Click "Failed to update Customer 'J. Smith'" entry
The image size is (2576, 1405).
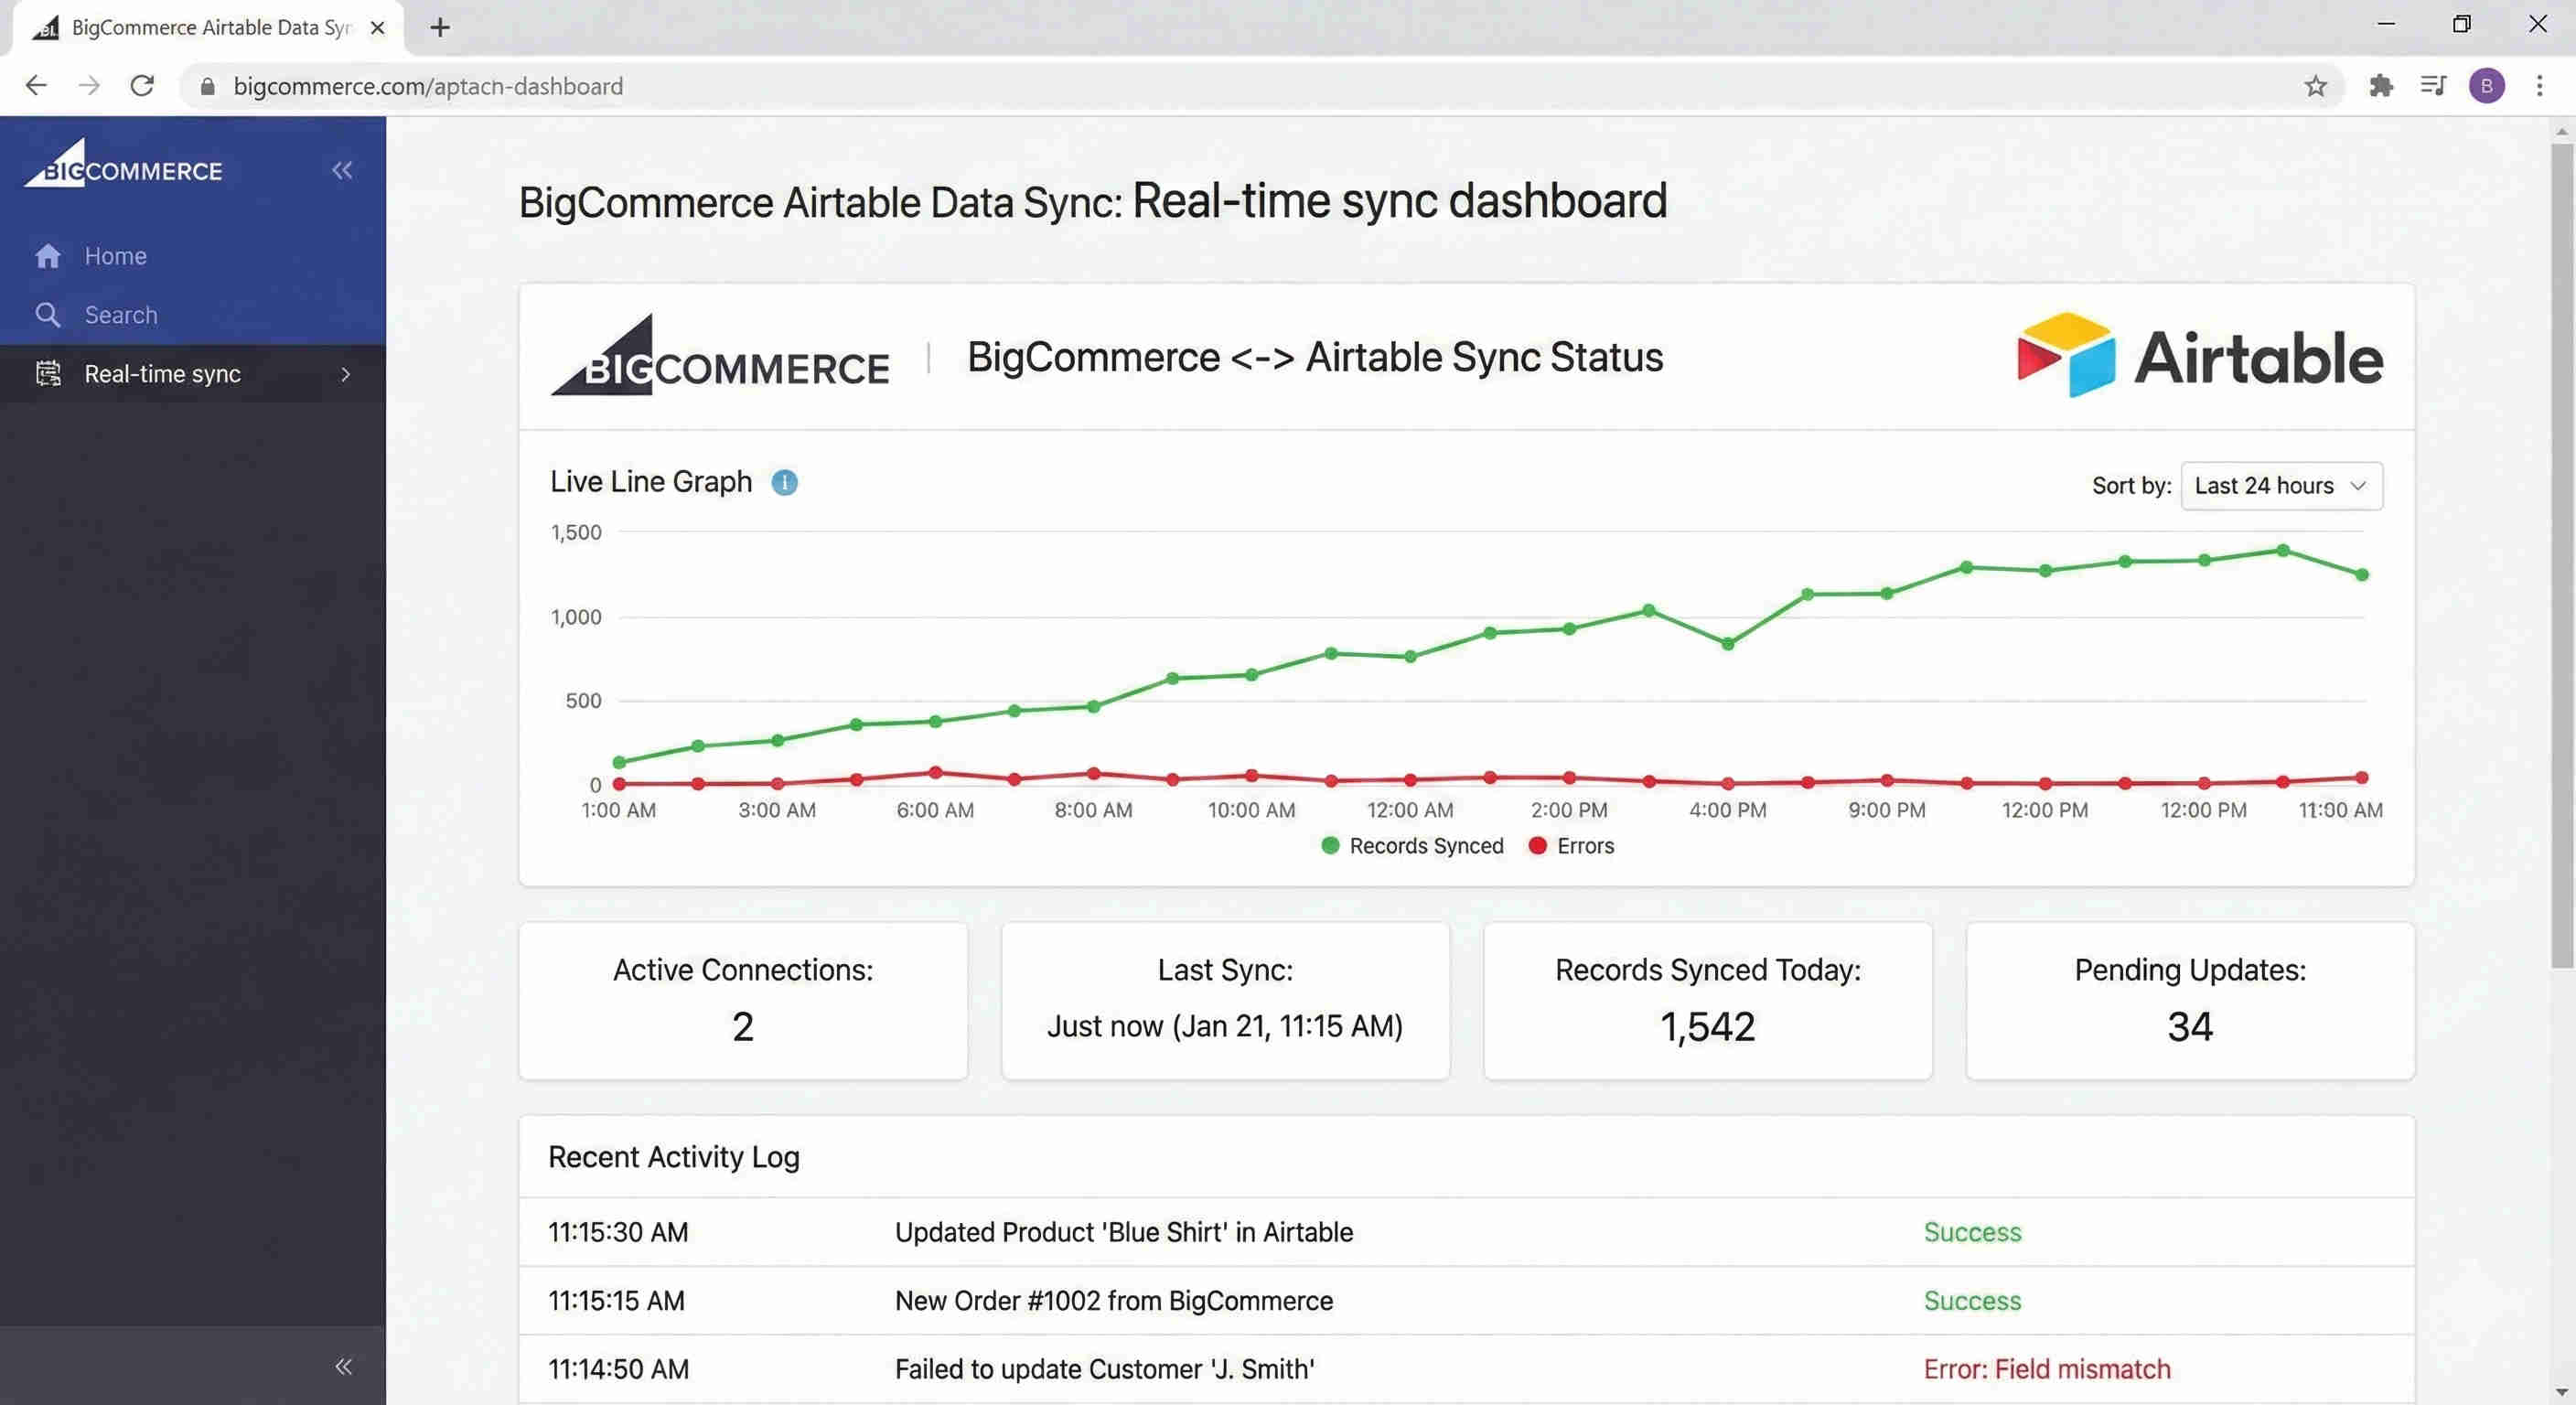(x=1104, y=1369)
